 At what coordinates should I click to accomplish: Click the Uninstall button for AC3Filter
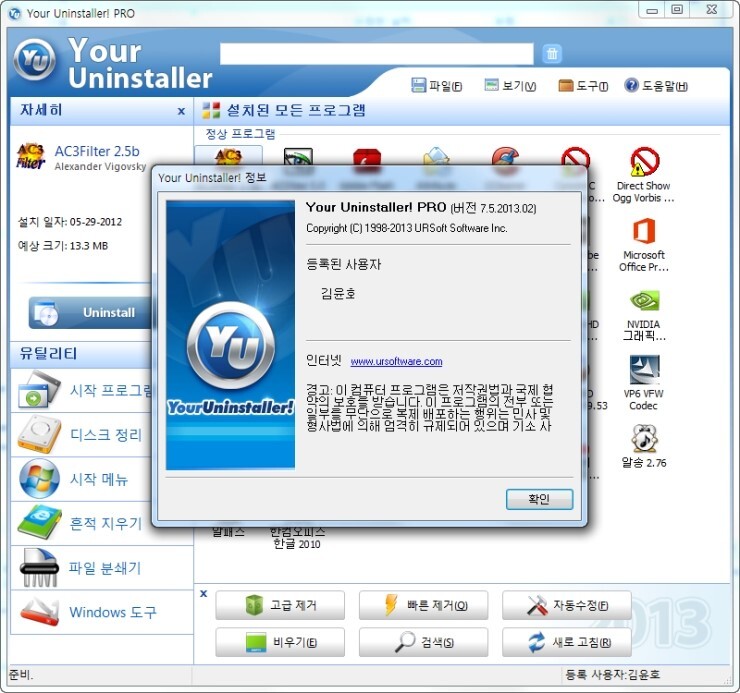coord(90,313)
